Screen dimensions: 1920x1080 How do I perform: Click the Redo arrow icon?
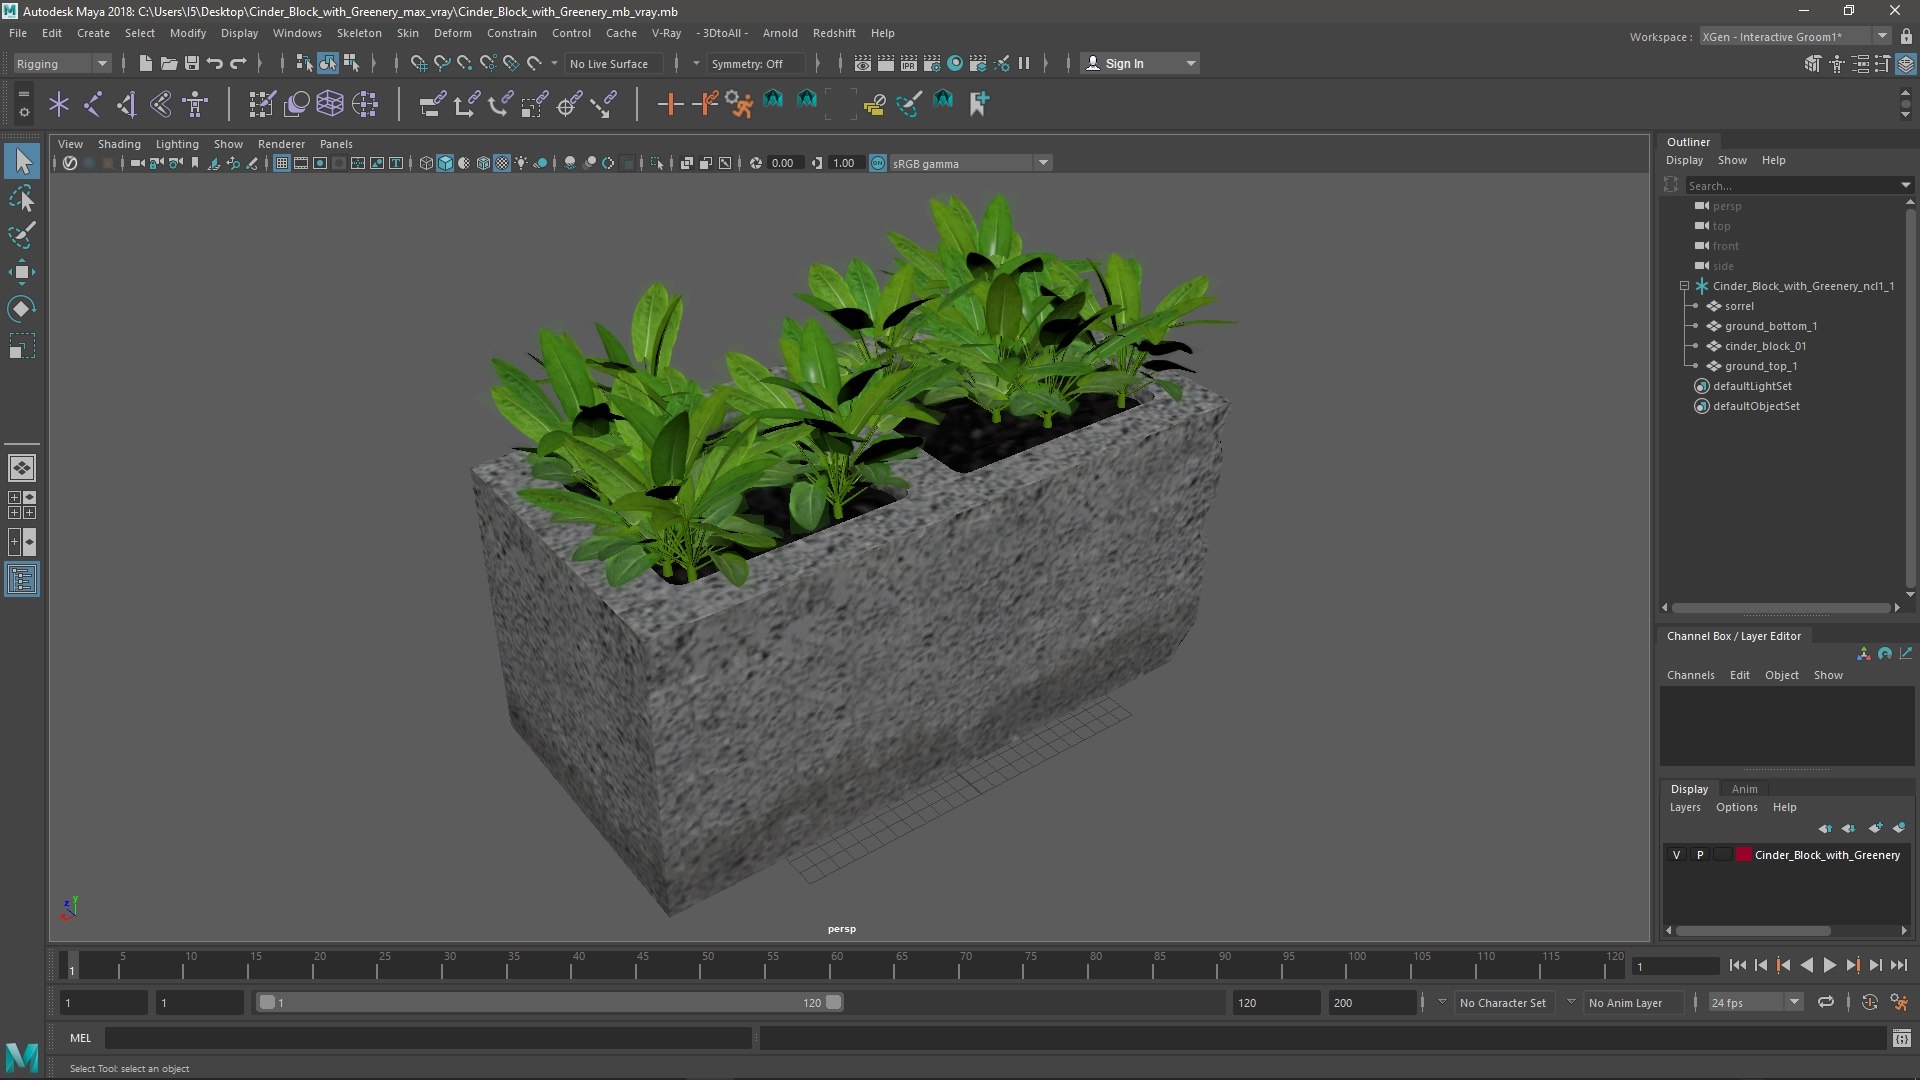(238, 63)
